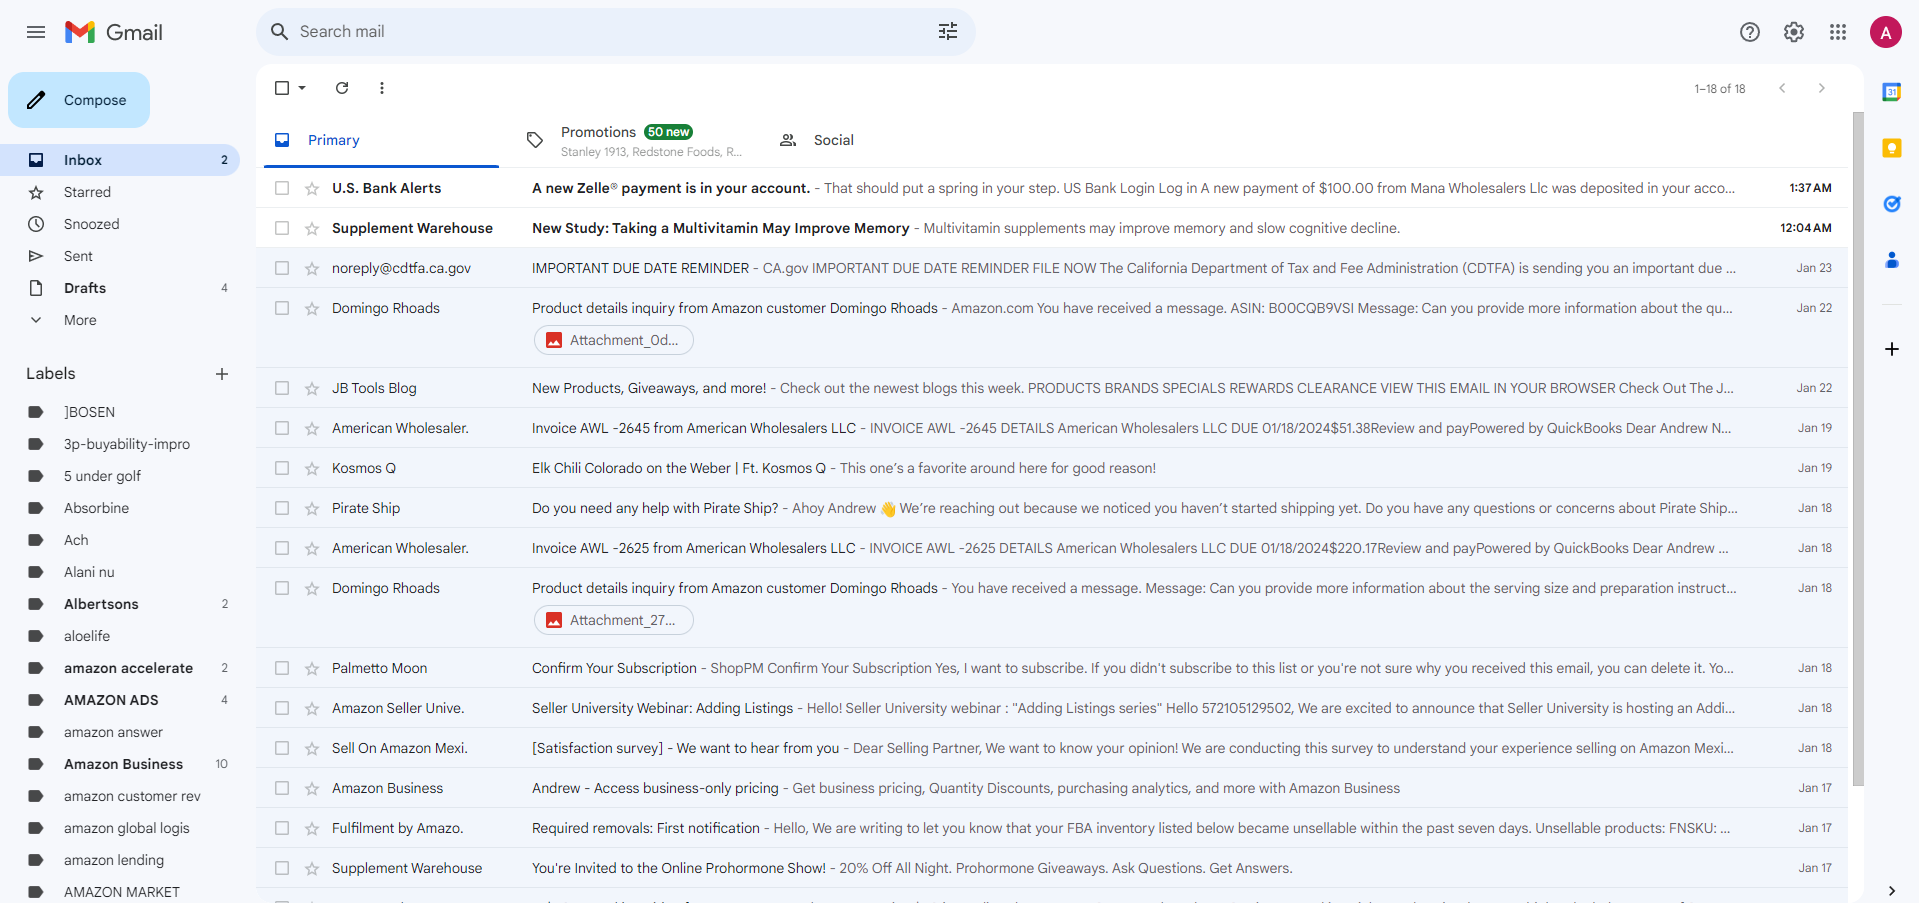
Task: Create a new label with plus icon
Action: (x=222, y=374)
